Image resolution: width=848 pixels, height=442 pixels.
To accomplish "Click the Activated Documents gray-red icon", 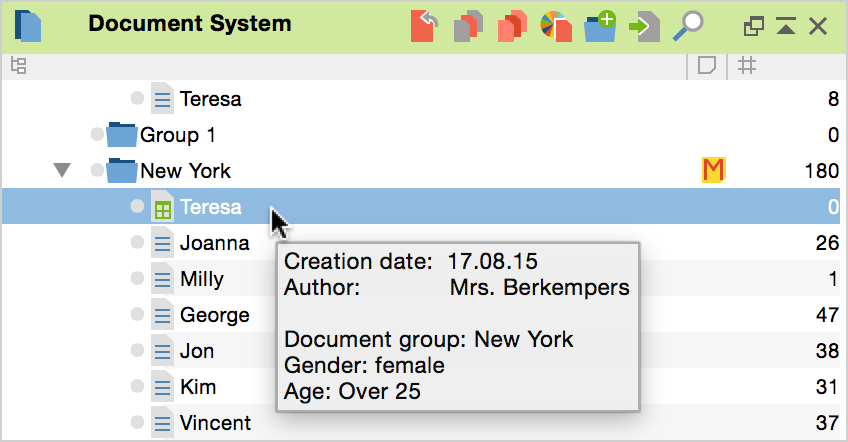I will (x=468, y=26).
